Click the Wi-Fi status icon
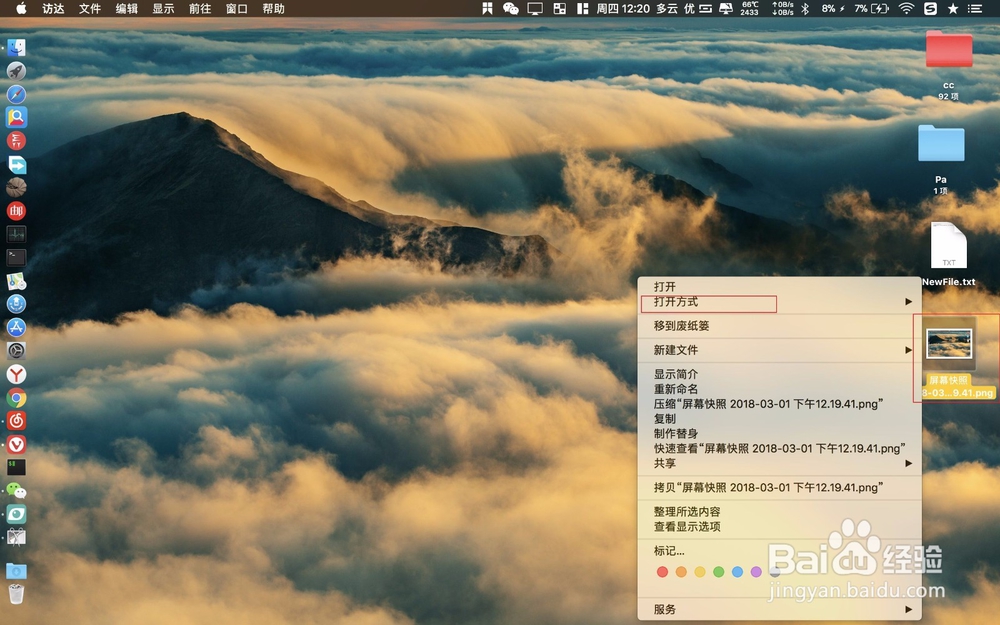 [907, 9]
